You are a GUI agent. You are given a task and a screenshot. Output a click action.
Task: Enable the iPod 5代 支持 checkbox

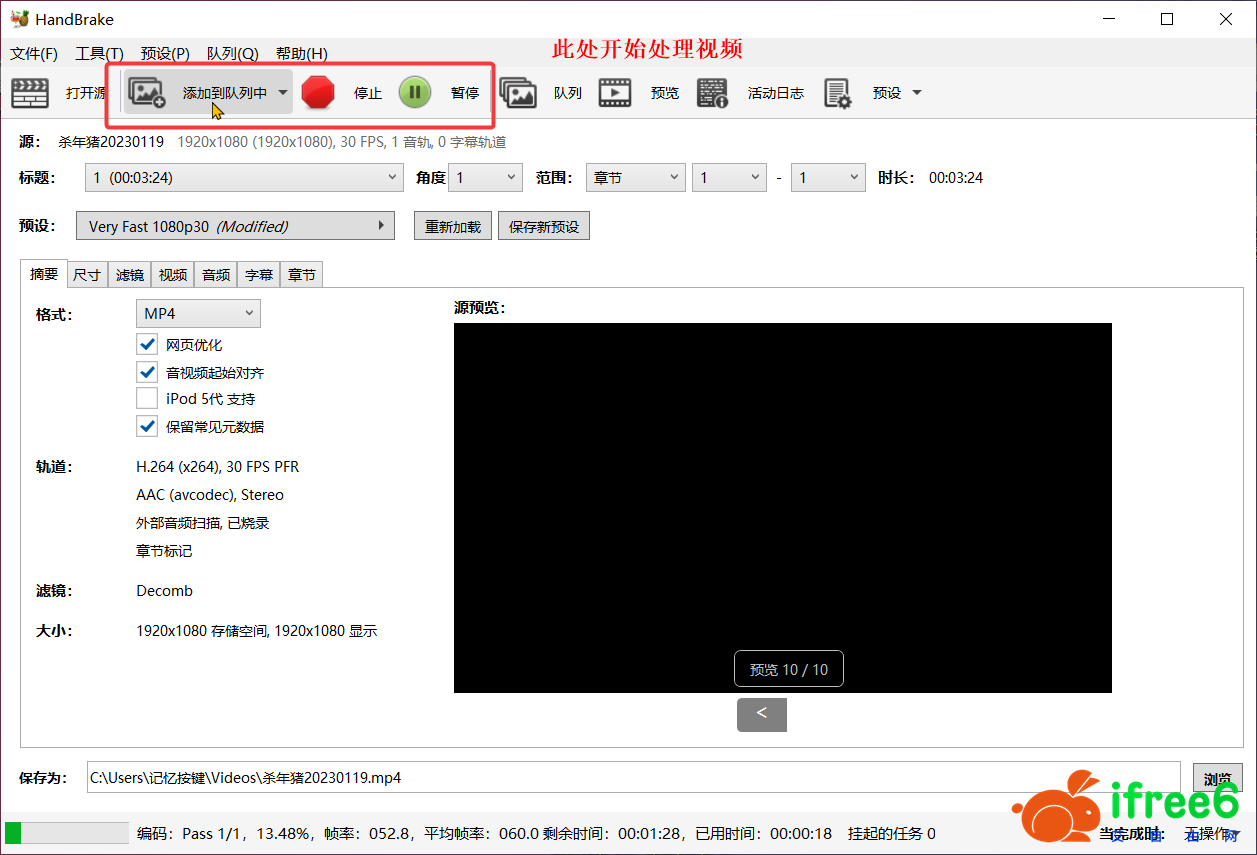tap(148, 399)
